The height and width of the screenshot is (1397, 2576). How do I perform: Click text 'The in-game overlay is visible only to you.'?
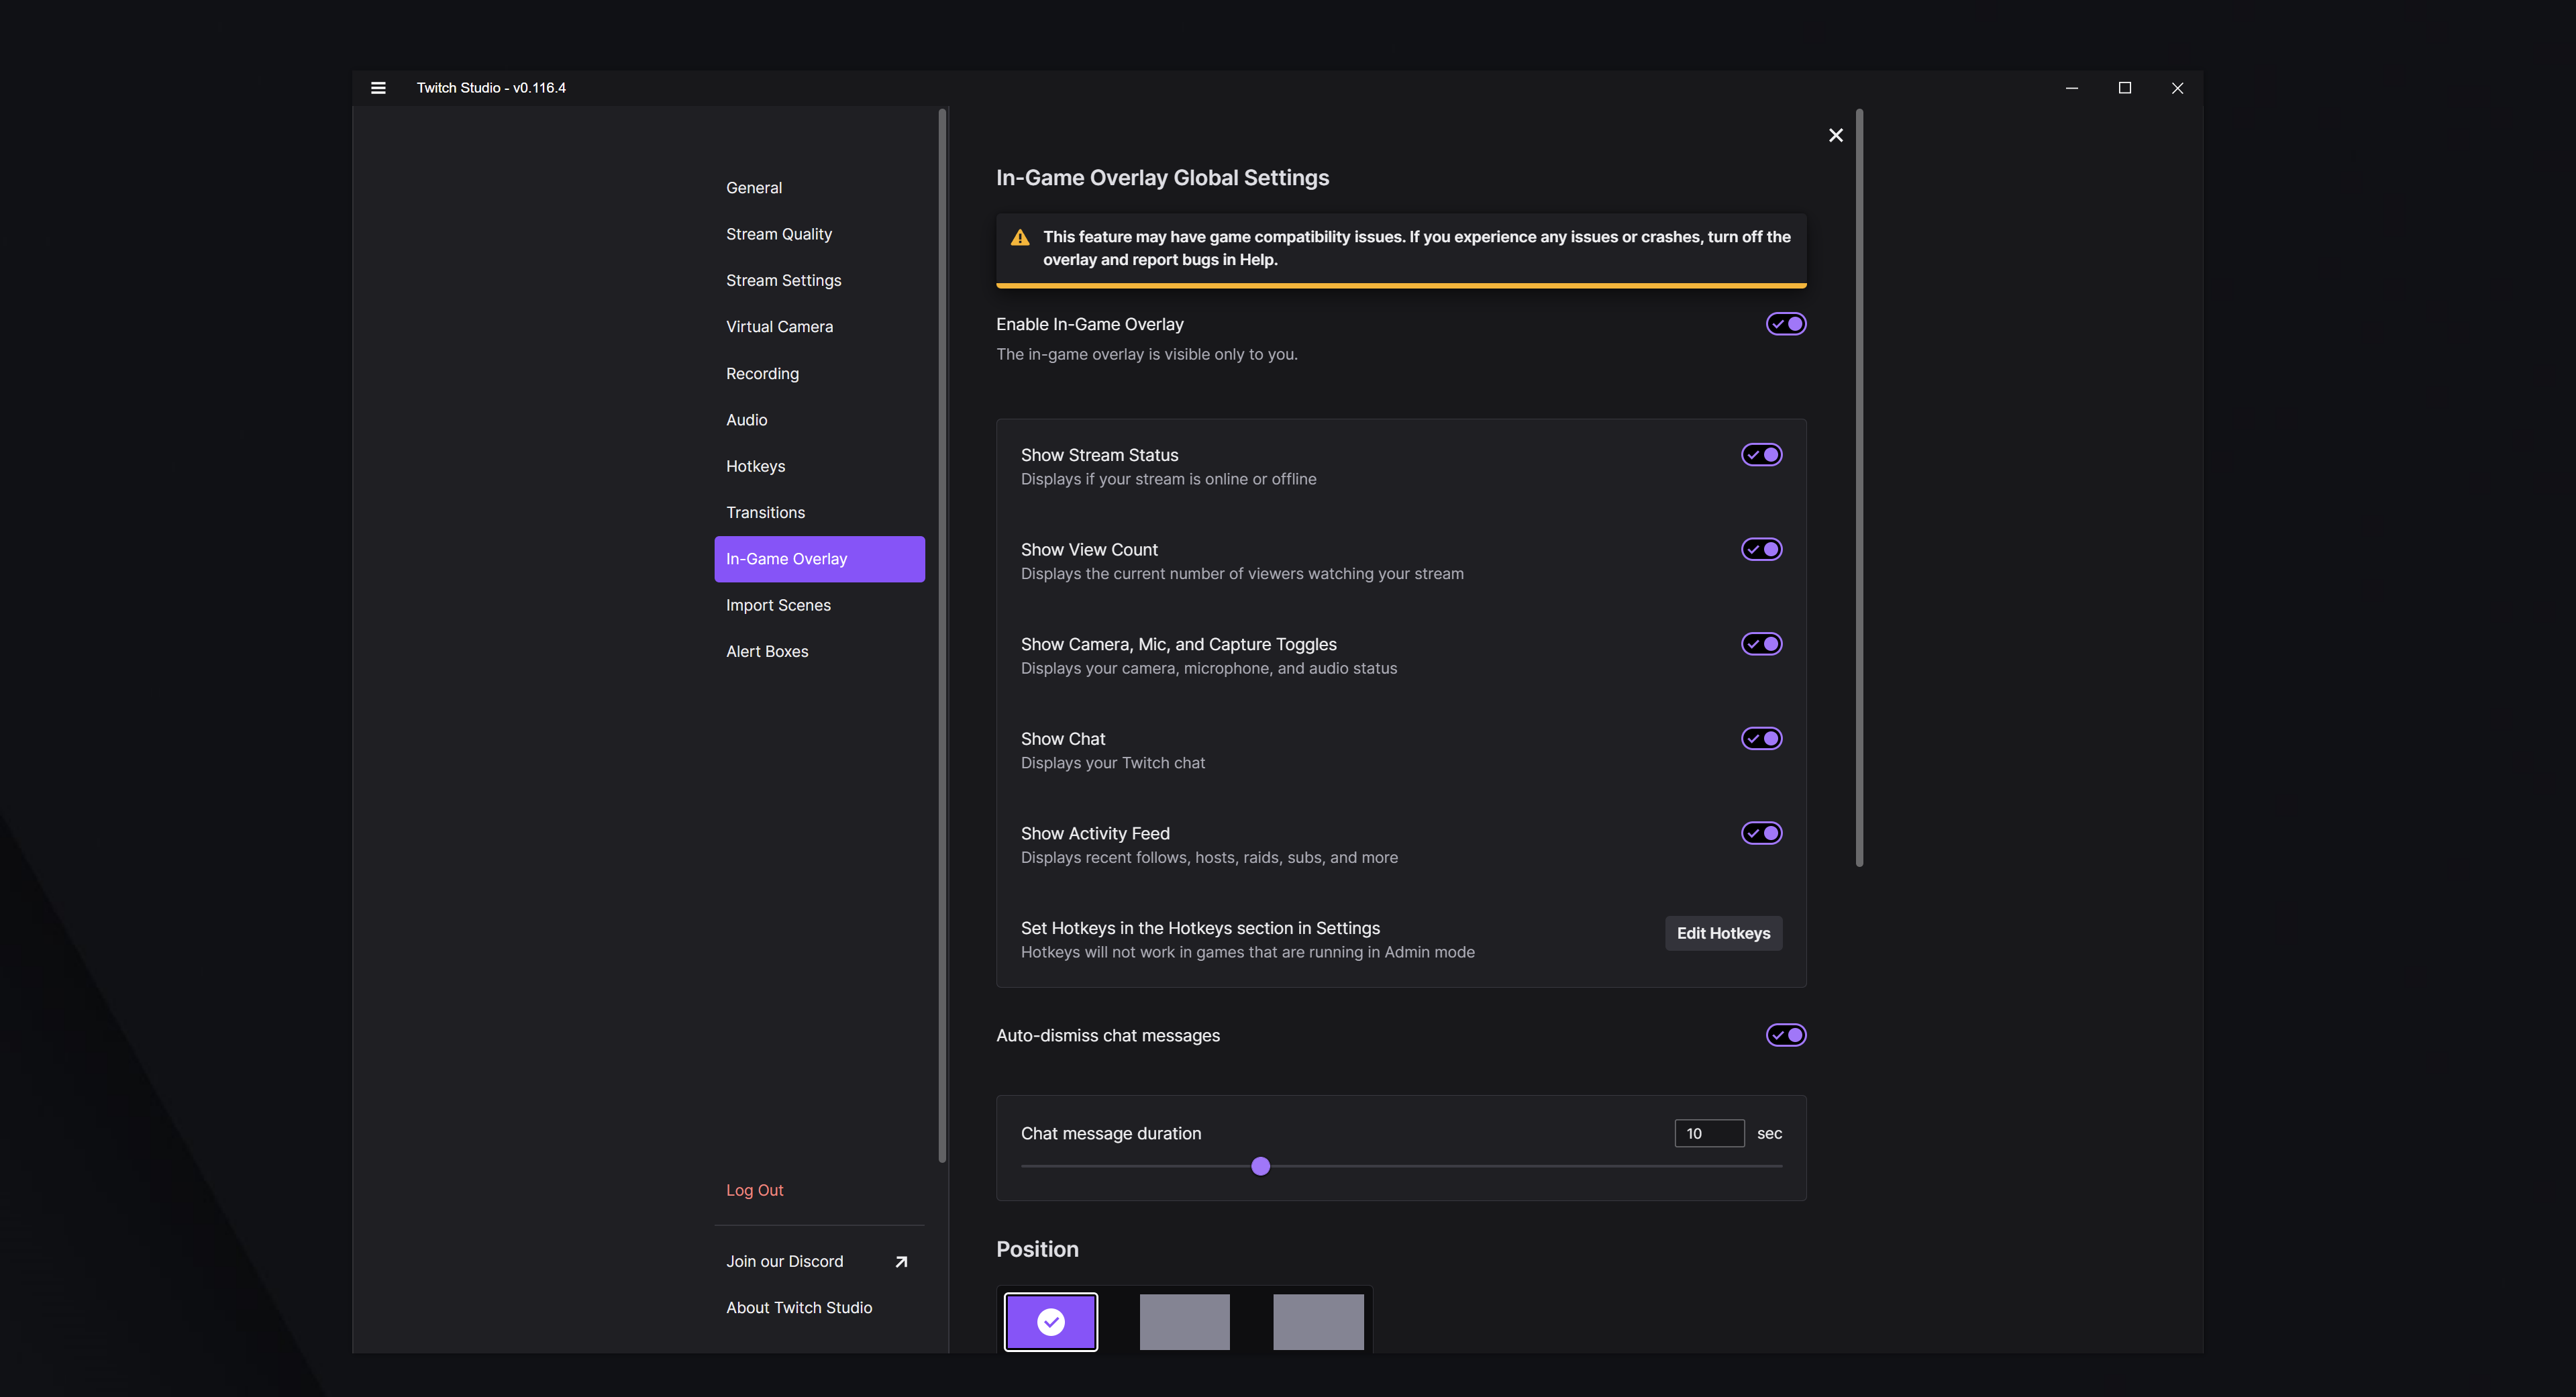[1146, 354]
